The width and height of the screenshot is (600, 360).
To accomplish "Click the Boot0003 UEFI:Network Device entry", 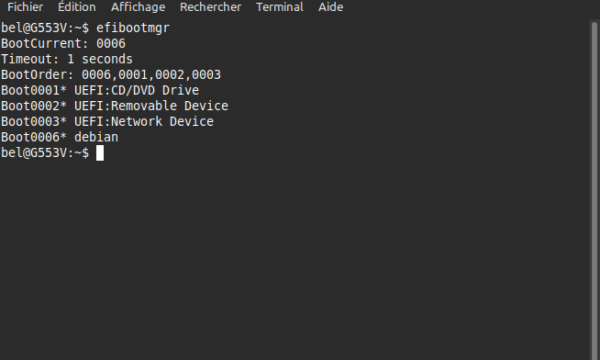I will coord(107,122).
